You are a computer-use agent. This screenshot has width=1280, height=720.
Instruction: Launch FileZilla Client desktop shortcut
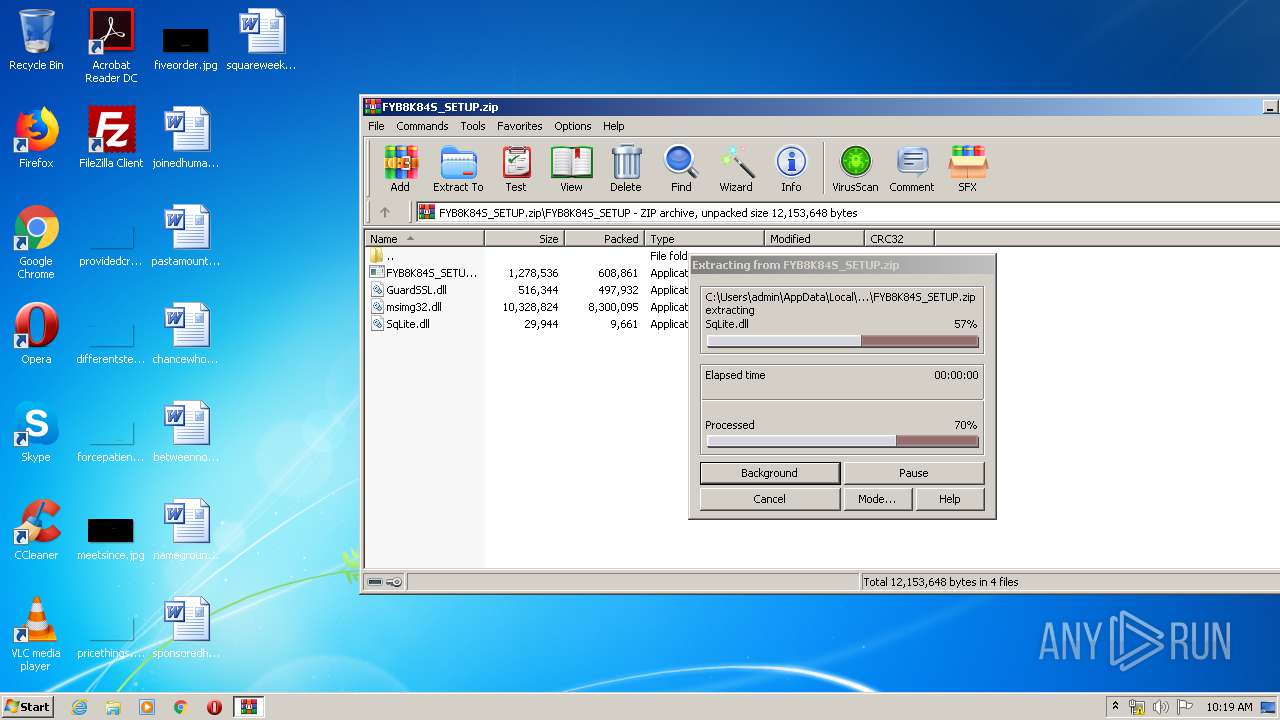pos(111,138)
